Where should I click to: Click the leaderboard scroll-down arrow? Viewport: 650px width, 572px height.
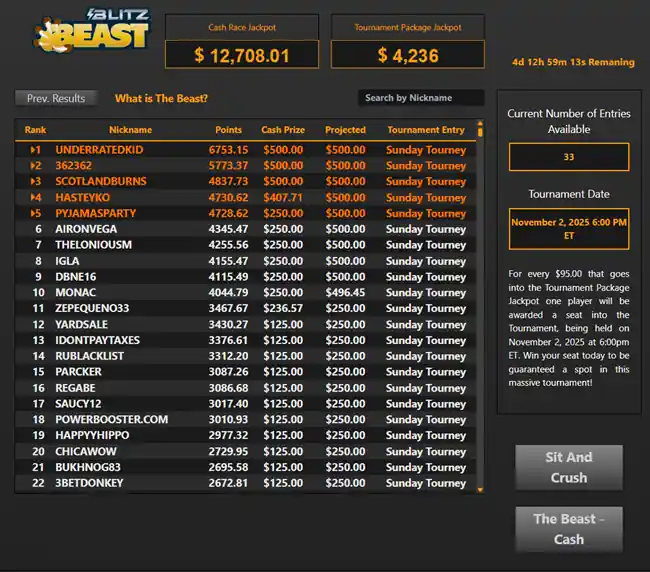point(479,488)
